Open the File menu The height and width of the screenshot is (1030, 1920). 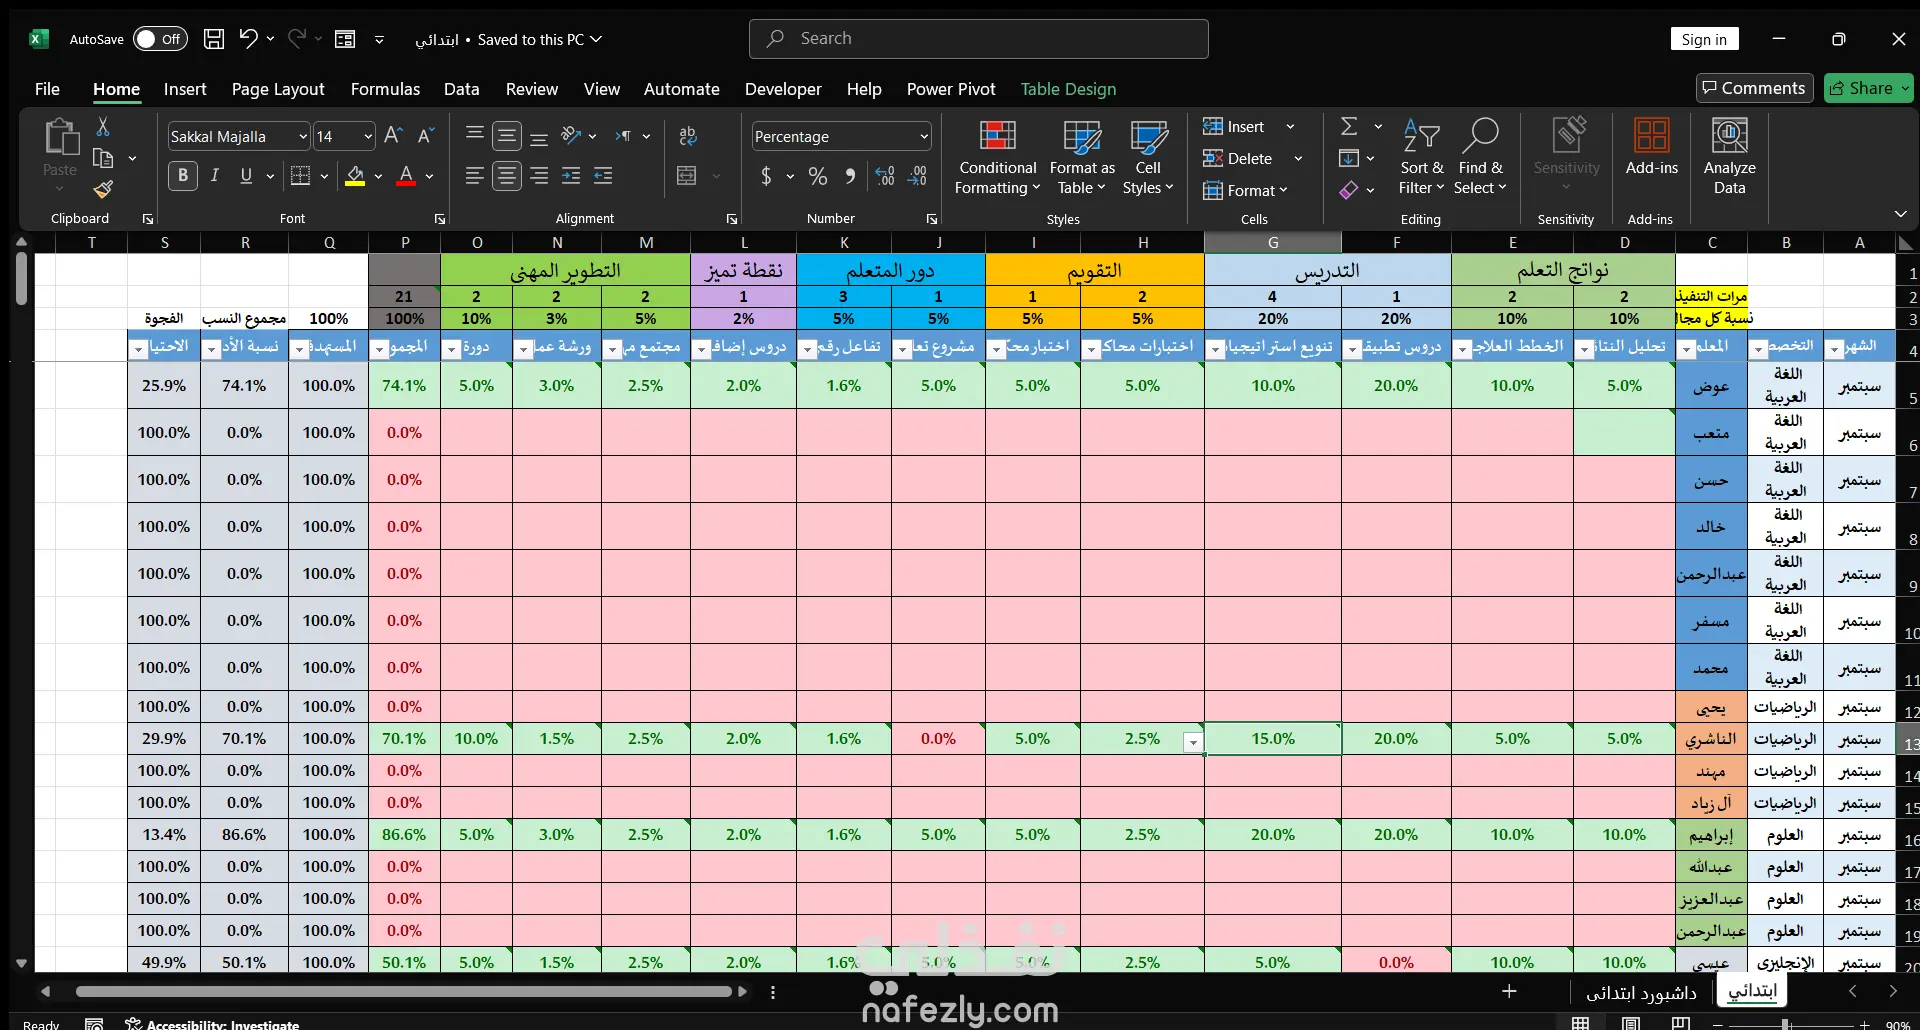[47, 89]
